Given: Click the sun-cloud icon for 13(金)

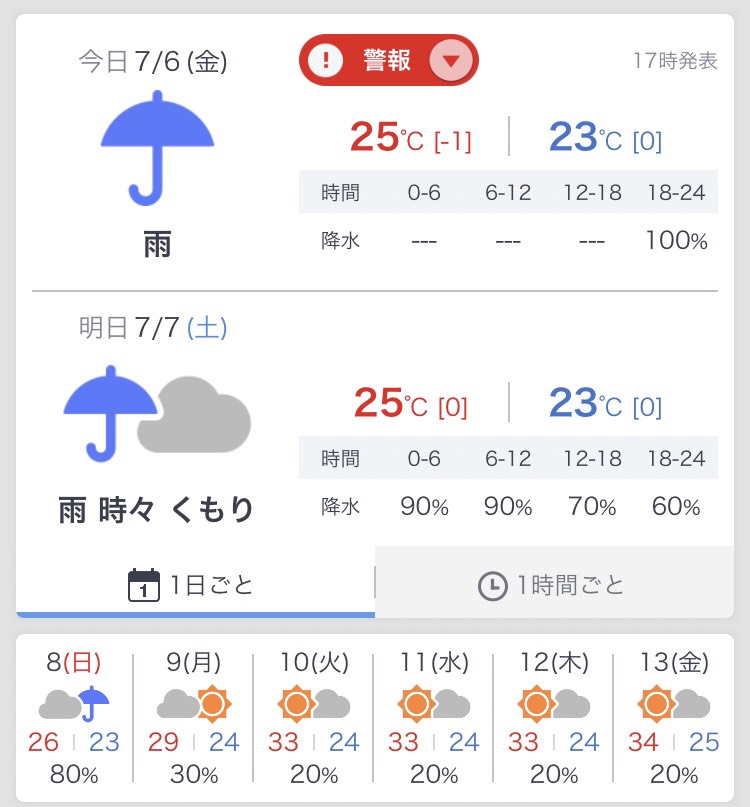Looking at the screenshot, I should pyautogui.click(x=673, y=705).
